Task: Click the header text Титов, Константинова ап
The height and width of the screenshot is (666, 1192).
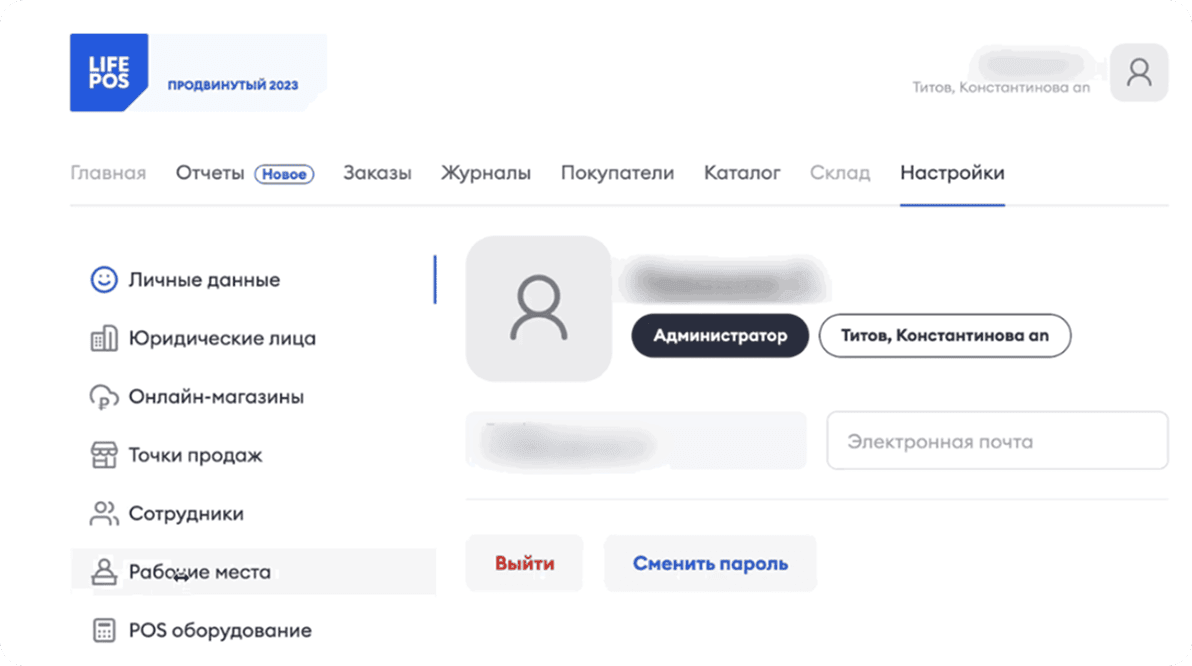Action: pyautogui.click(x=1001, y=87)
